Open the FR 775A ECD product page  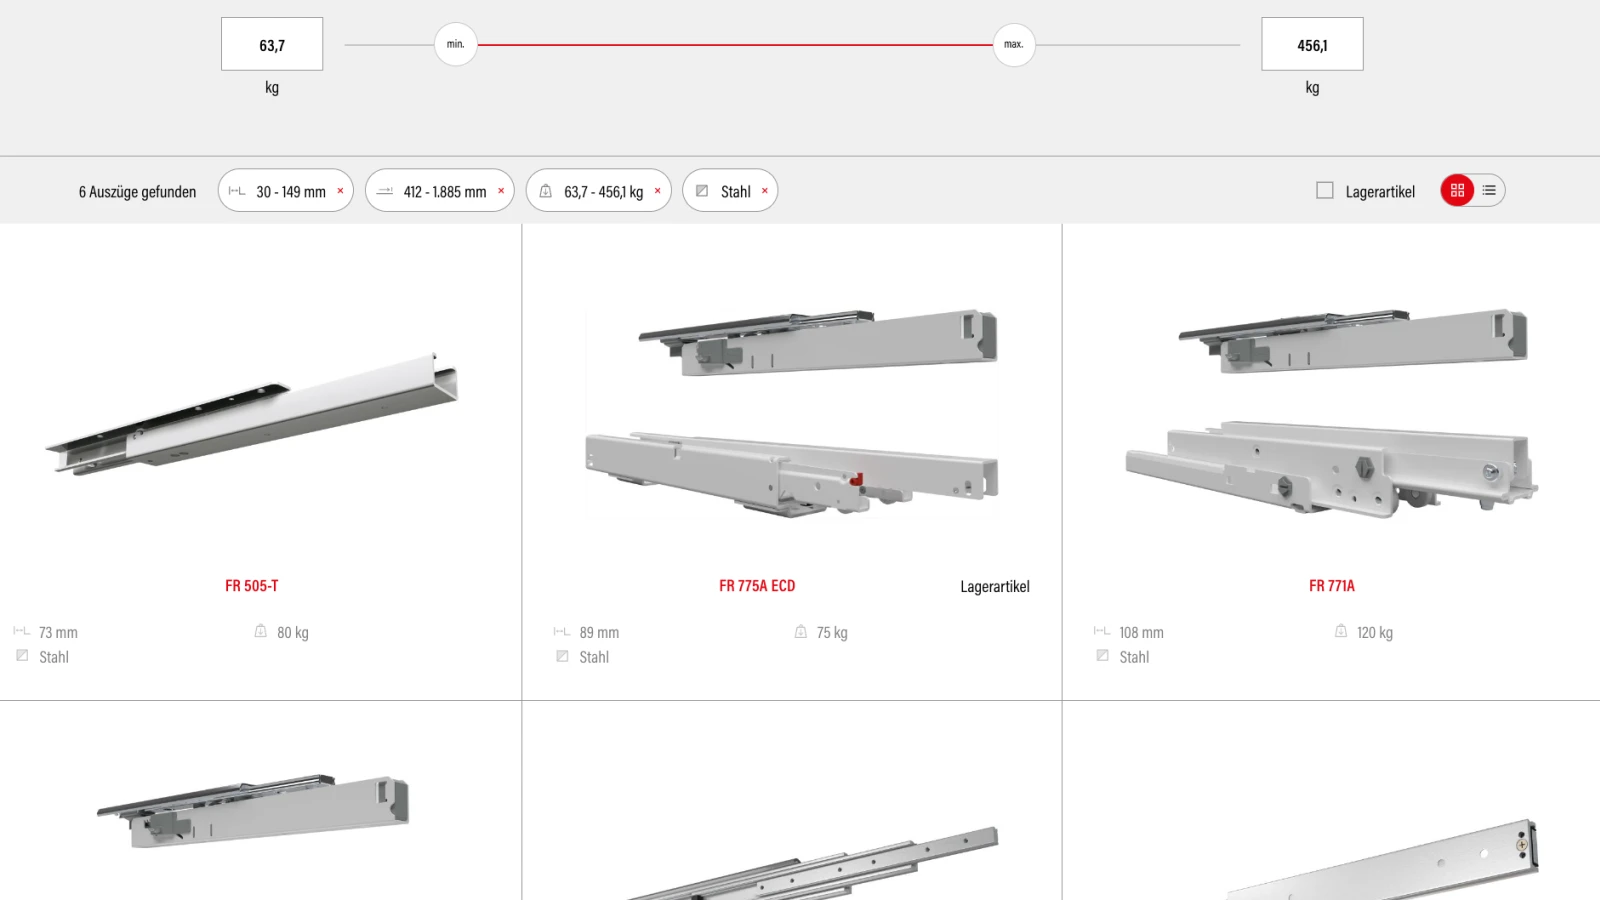[x=756, y=585]
